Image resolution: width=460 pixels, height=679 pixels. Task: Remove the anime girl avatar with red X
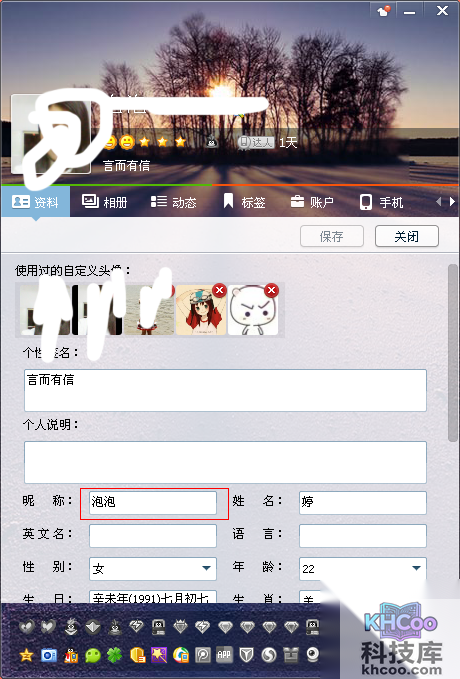(x=220, y=290)
